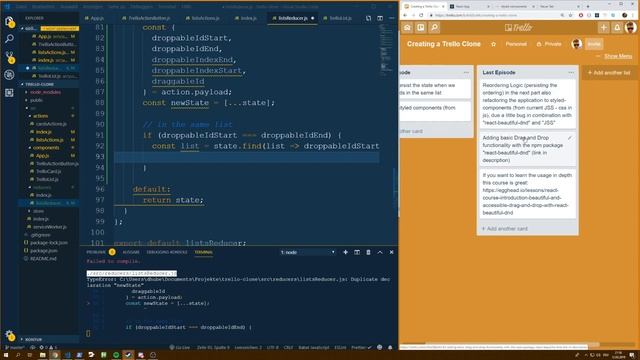Click the Personal team button on board
The width and height of the screenshot is (640, 360).
click(x=516, y=44)
